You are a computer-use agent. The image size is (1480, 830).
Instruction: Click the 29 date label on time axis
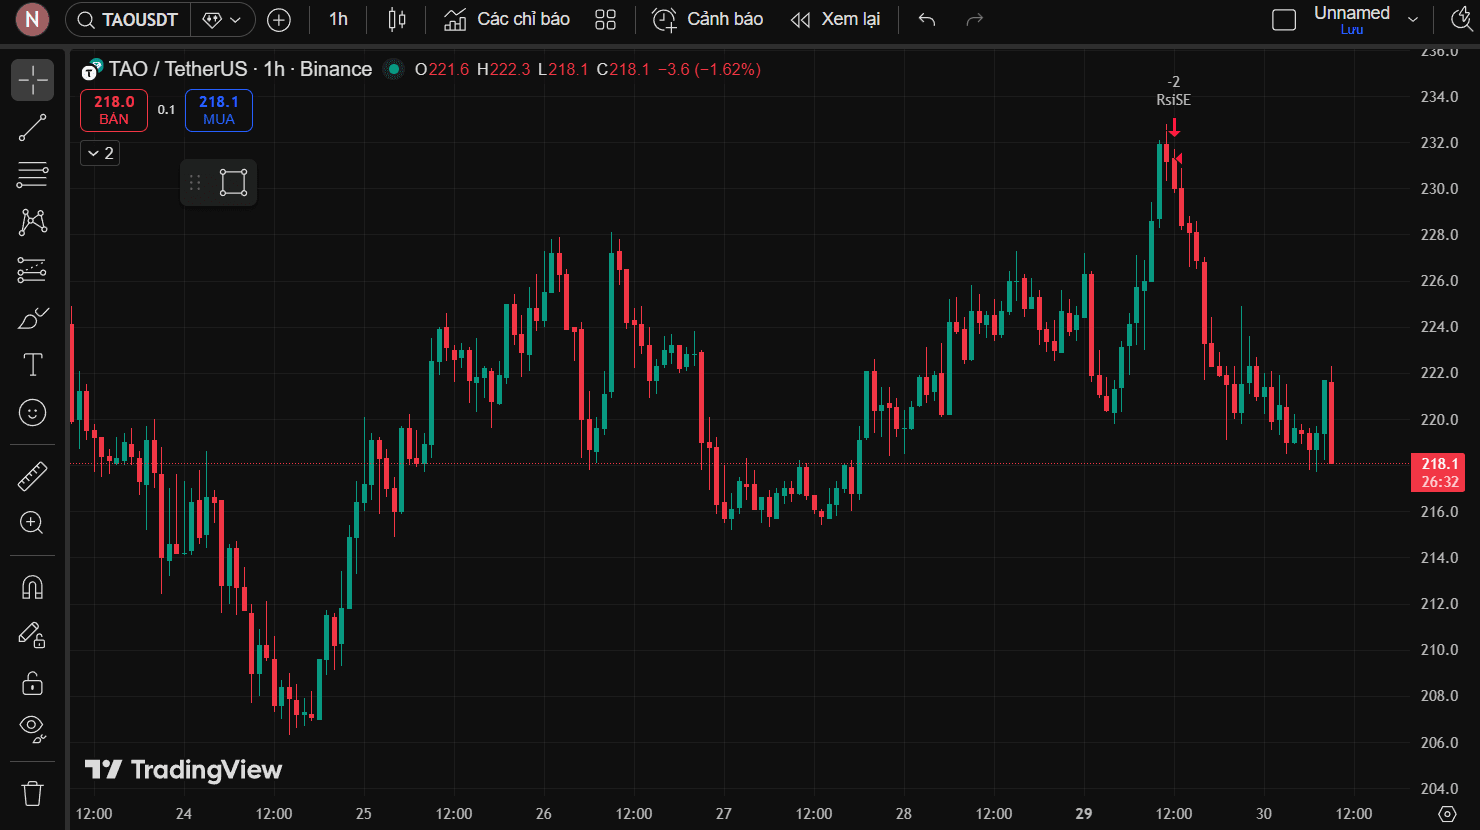1084,813
